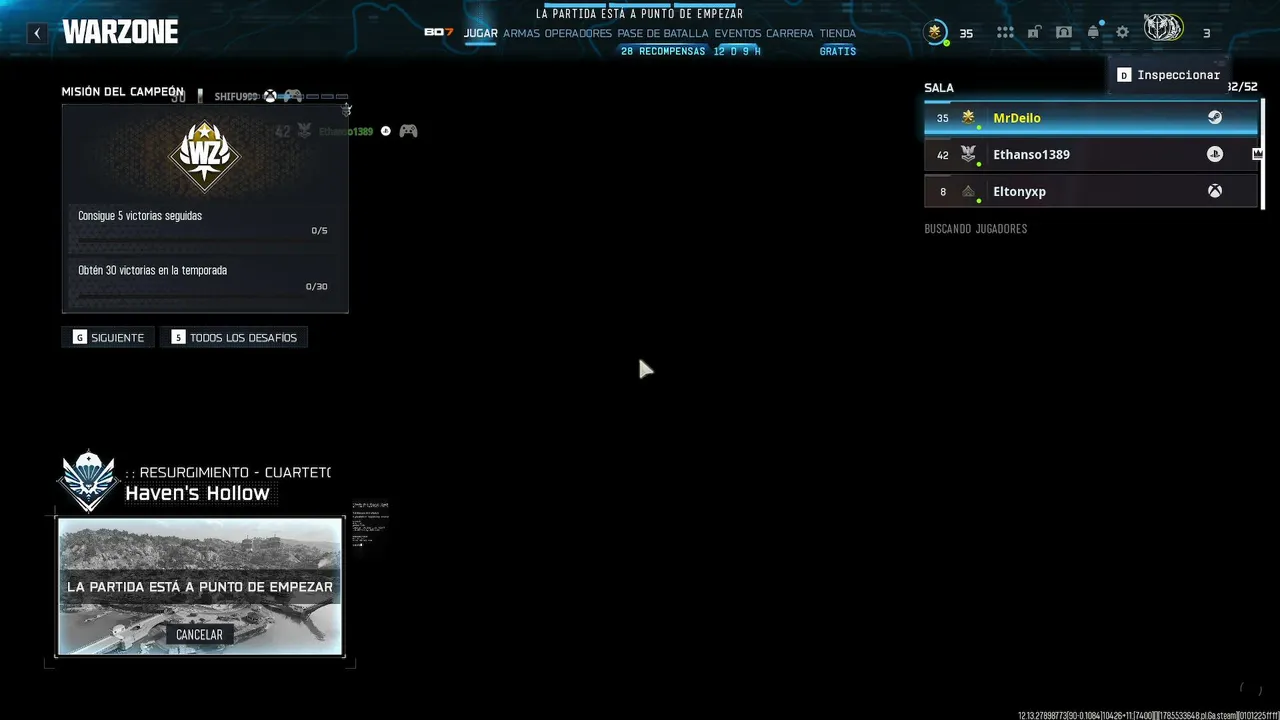The height and width of the screenshot is (720, 1280).
Task: Open the ARMAS tab
Action: [x=521, y=33]
